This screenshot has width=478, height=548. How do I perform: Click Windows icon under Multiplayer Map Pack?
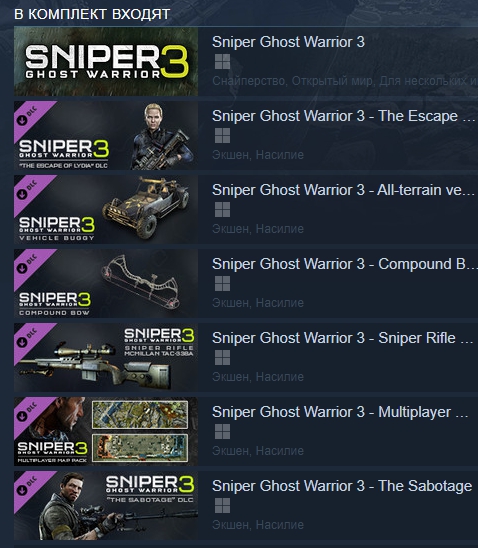223,432
